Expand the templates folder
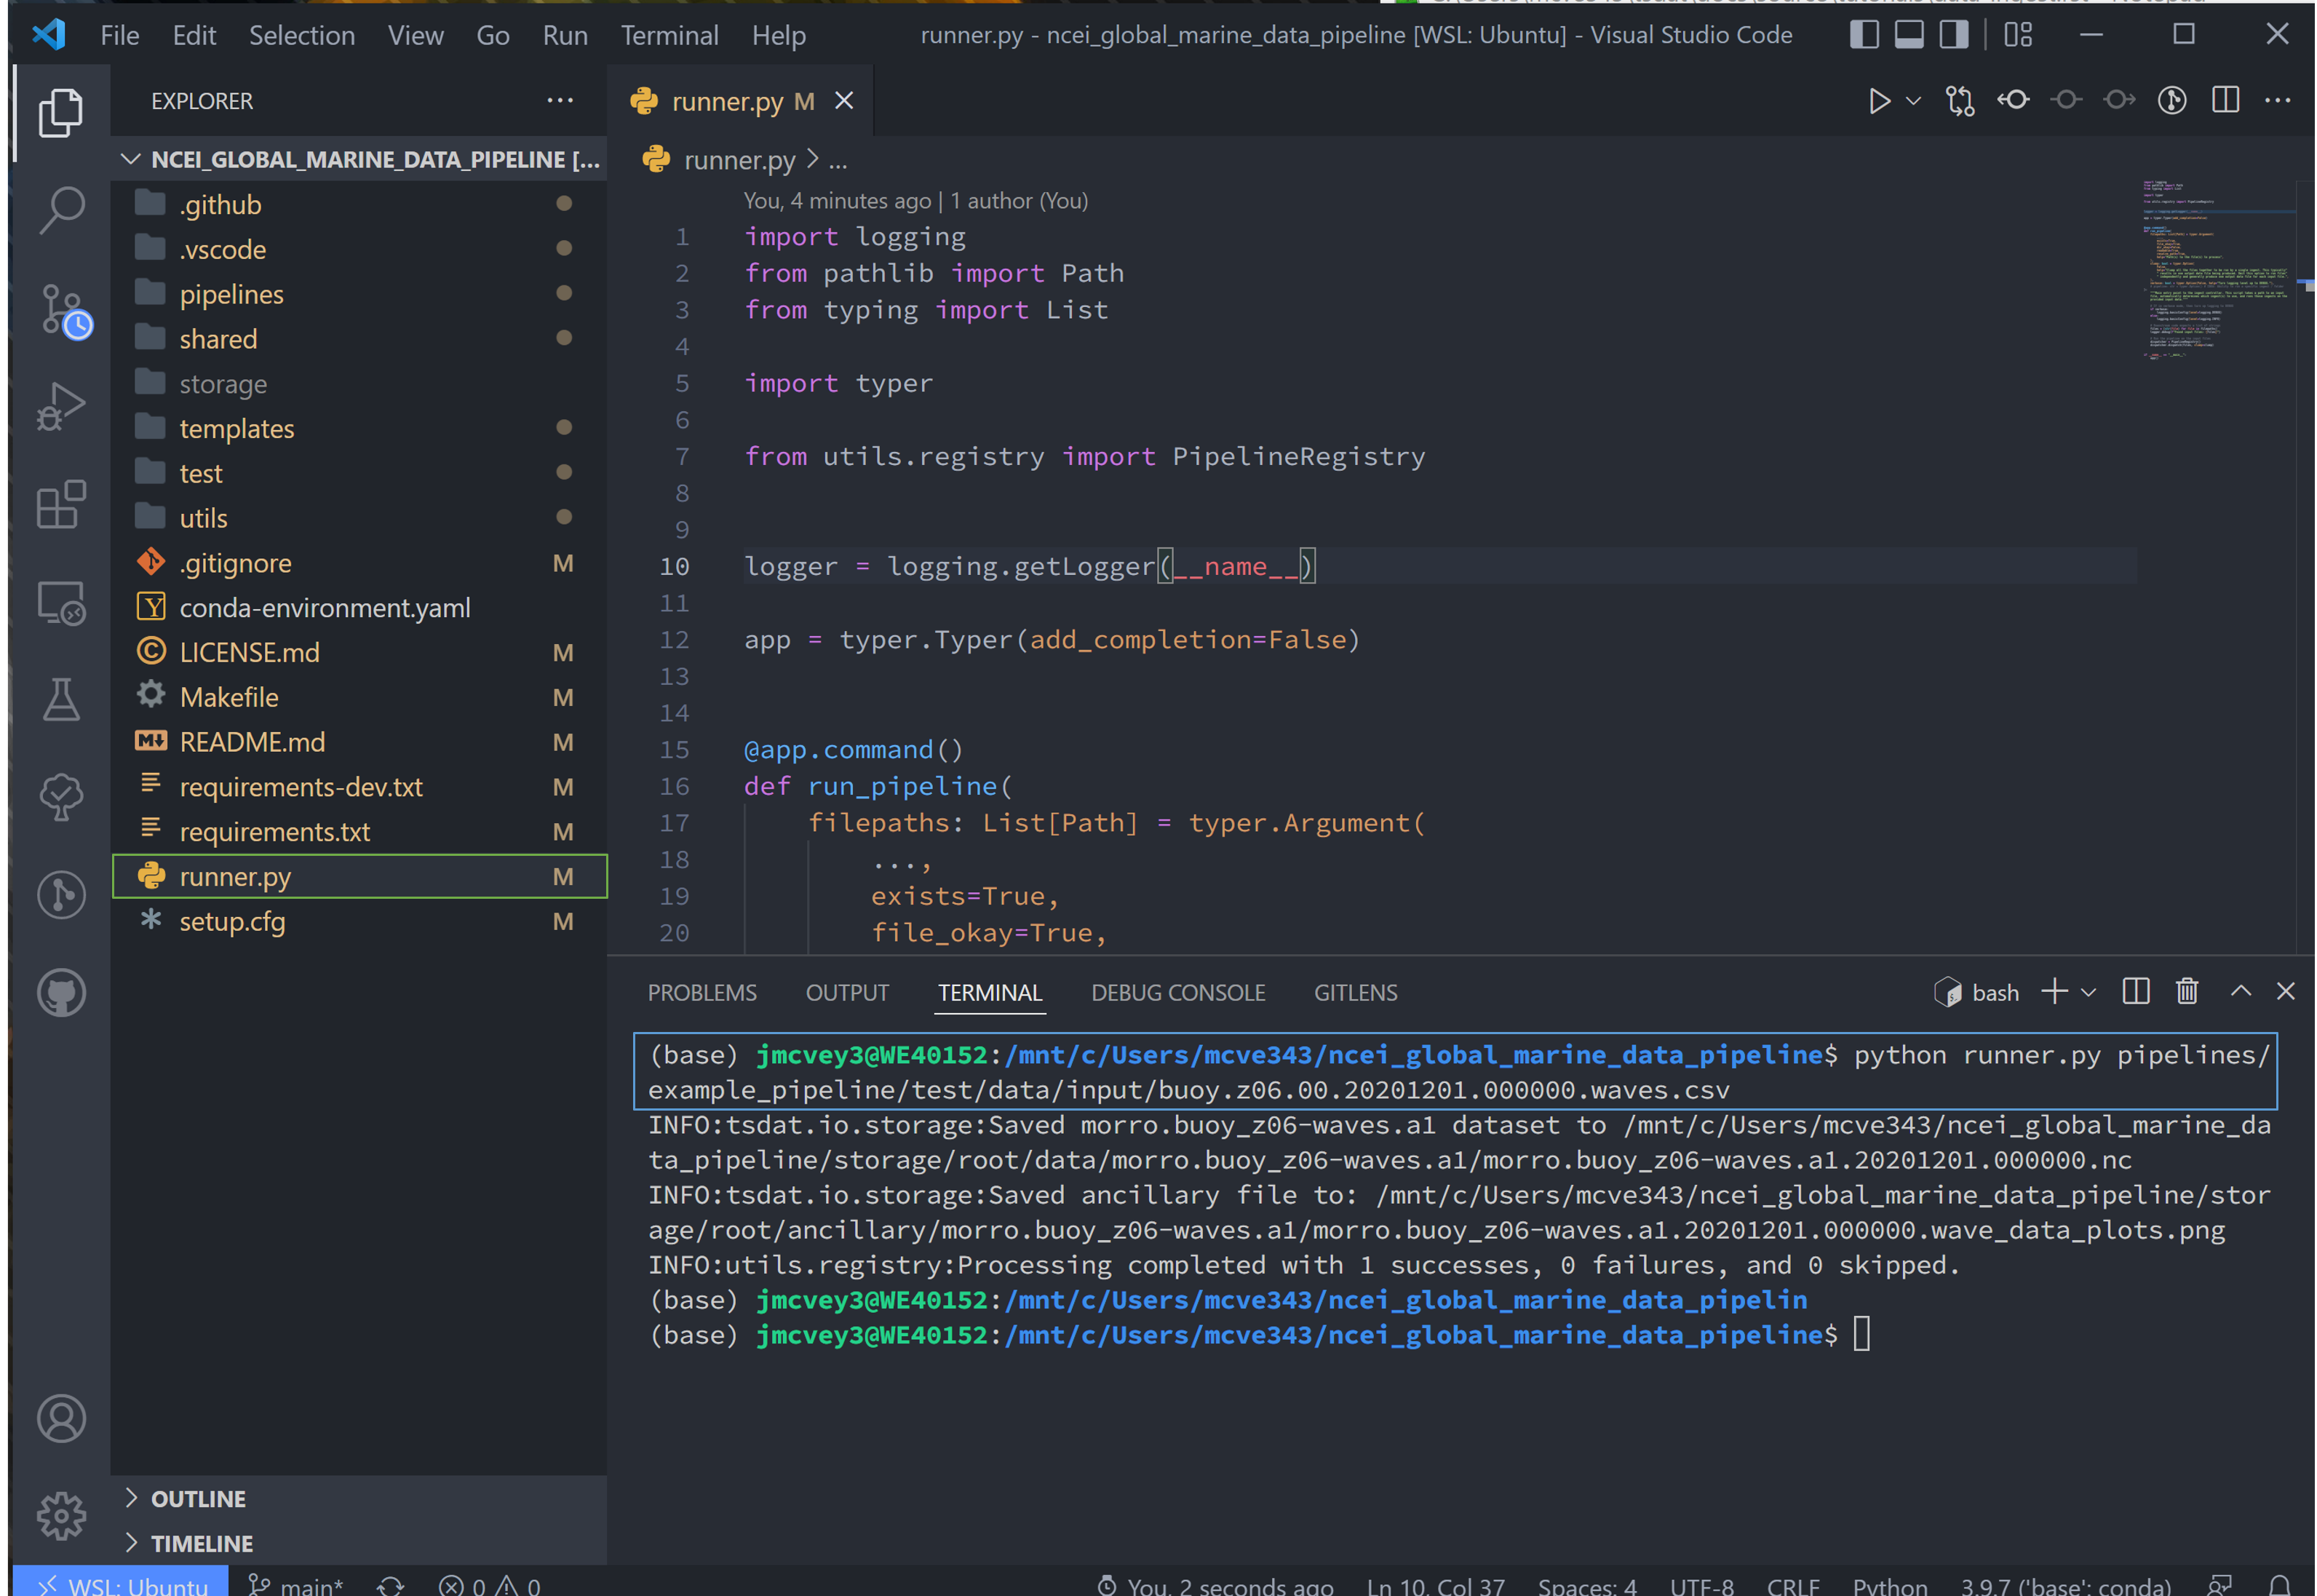This screenshot has height=1596, width=2317. [x=360, y=428]
